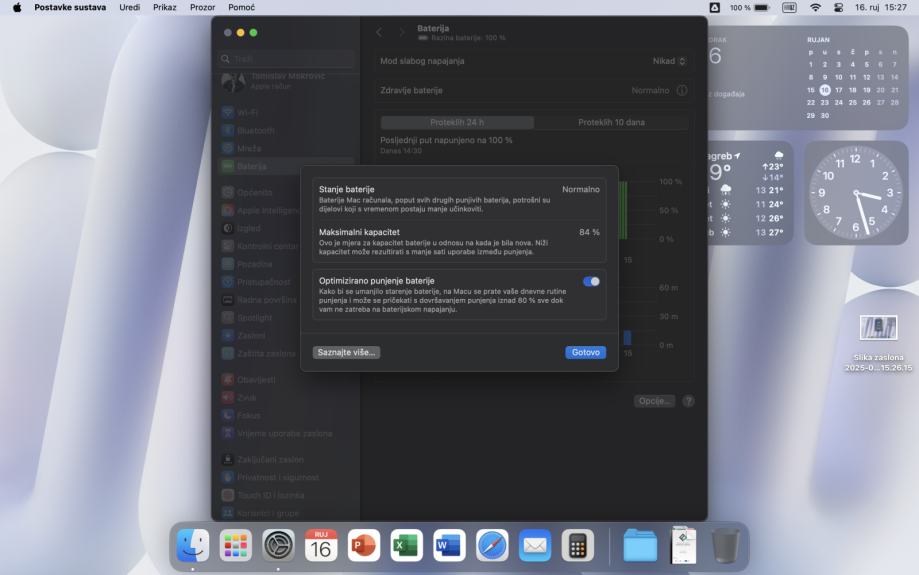Select Bluetooth in settings sidebar

coord(287,130)
